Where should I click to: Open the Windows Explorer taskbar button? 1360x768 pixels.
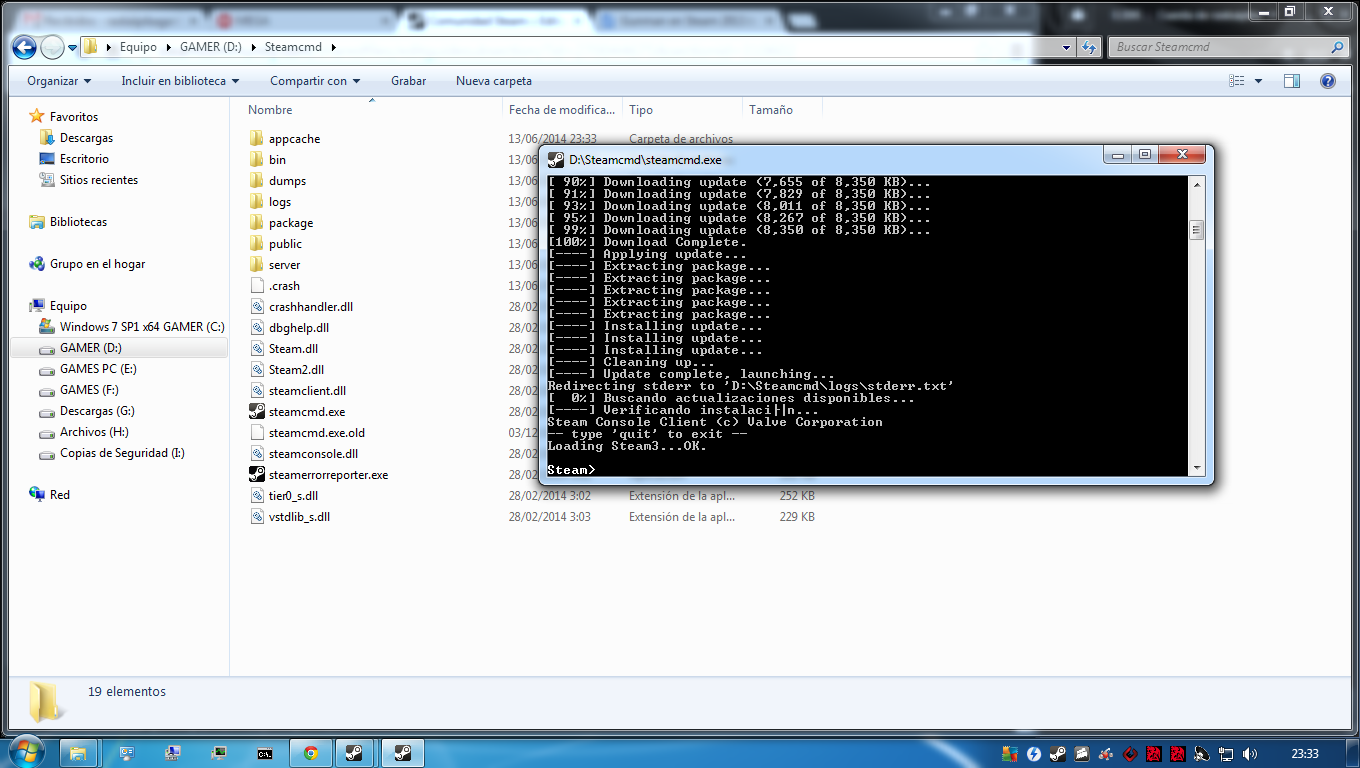[x=78, y=753]
